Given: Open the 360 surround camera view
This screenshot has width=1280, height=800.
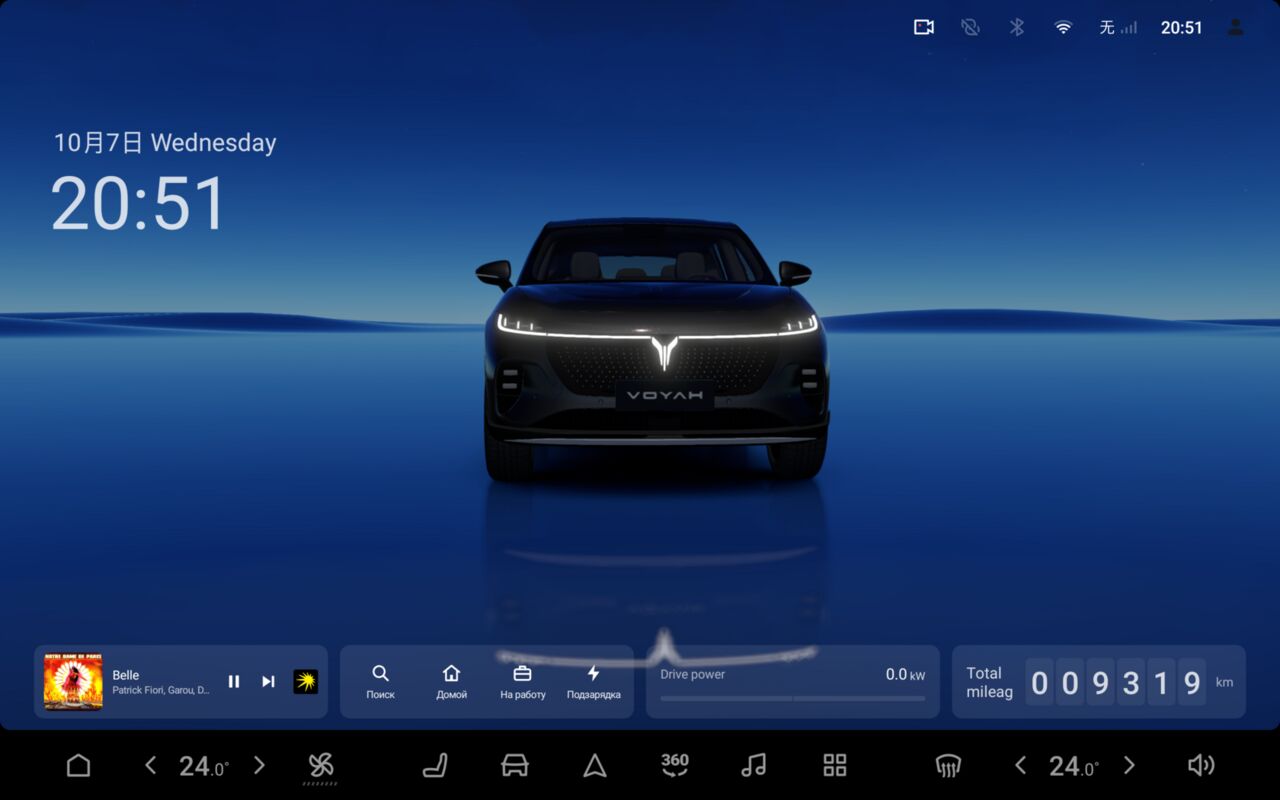Looking at the screenshot, I should point(675,765).
